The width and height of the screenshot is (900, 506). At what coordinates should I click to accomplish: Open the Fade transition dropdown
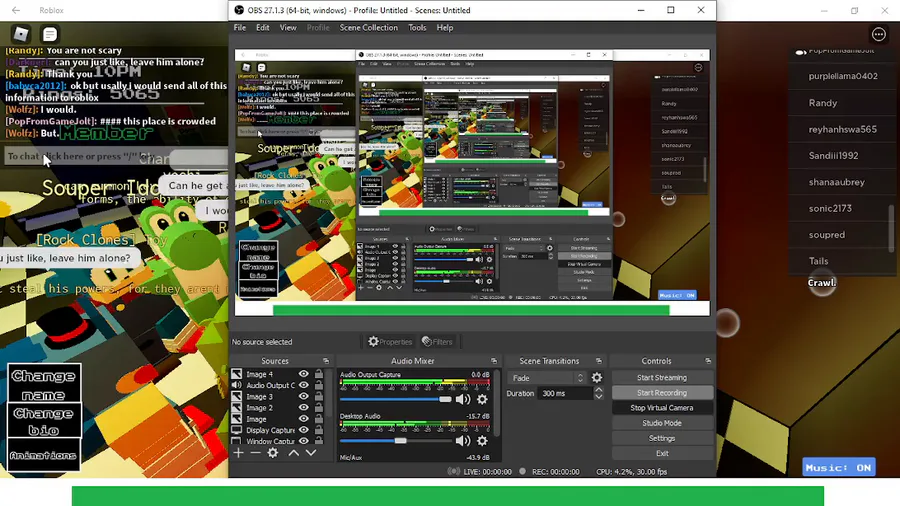[x=546, y=378]
